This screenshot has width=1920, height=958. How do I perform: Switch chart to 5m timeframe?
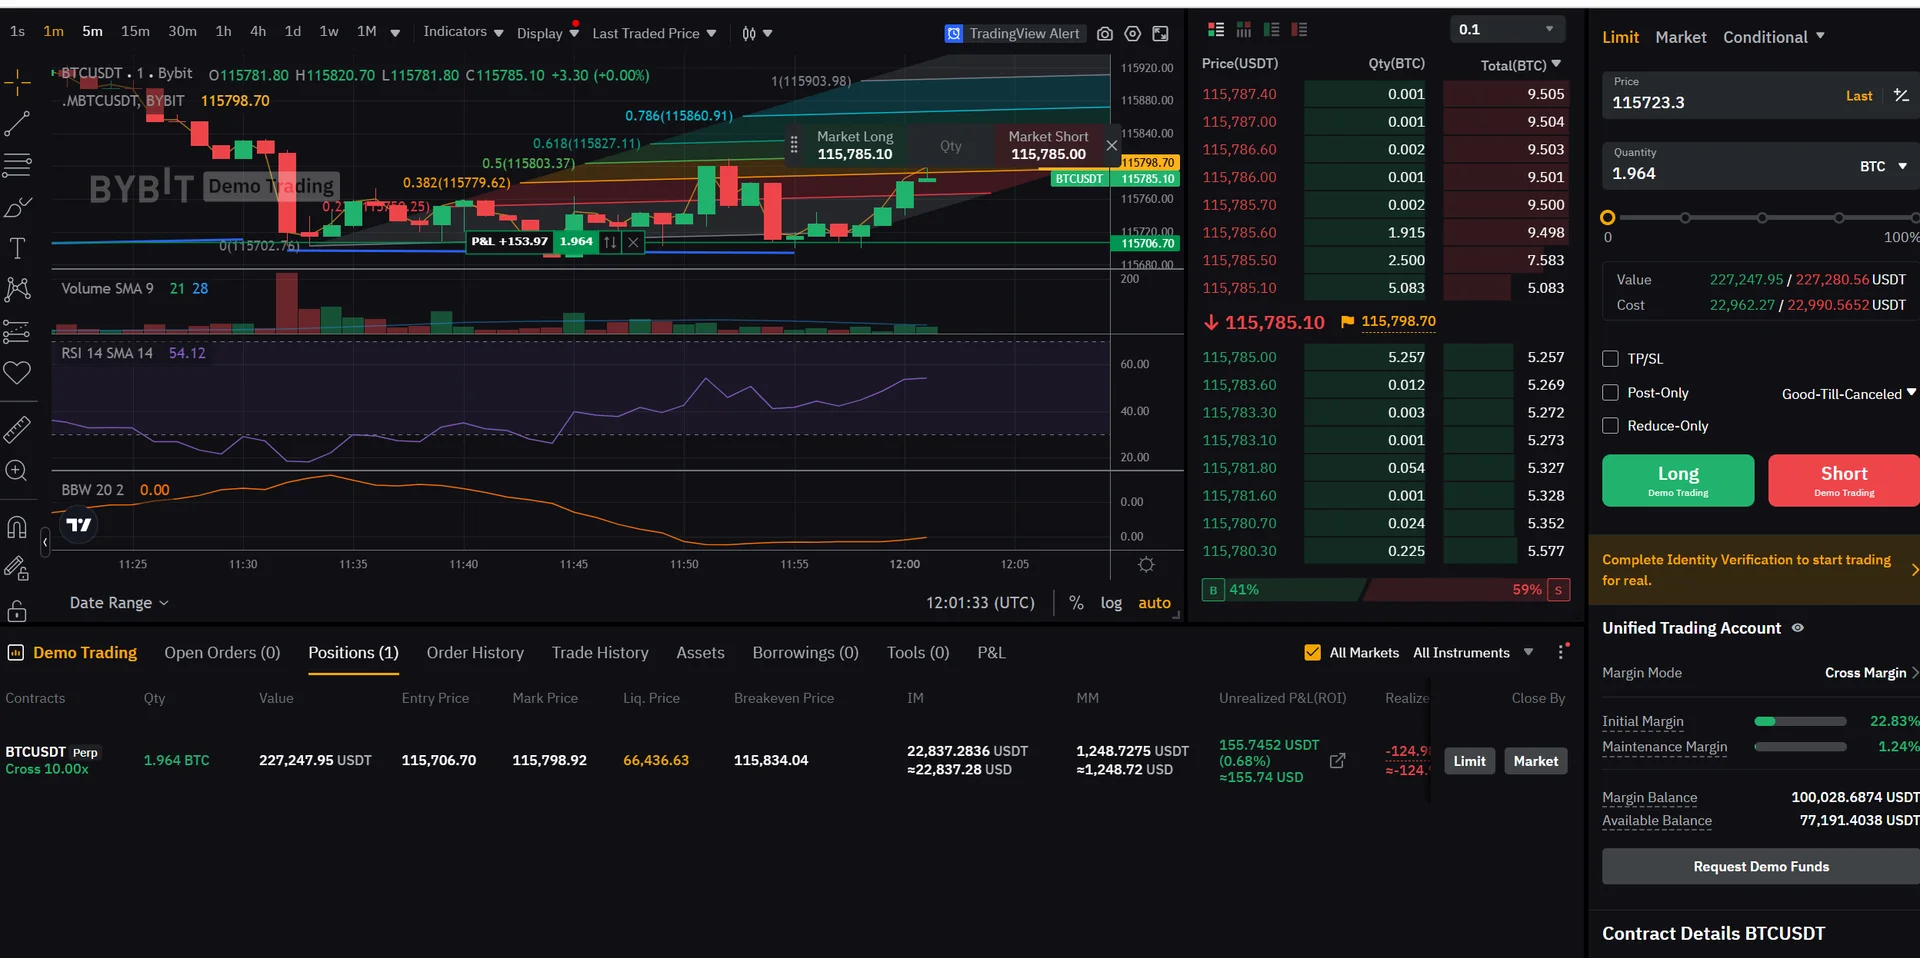(x=92, y=32)
